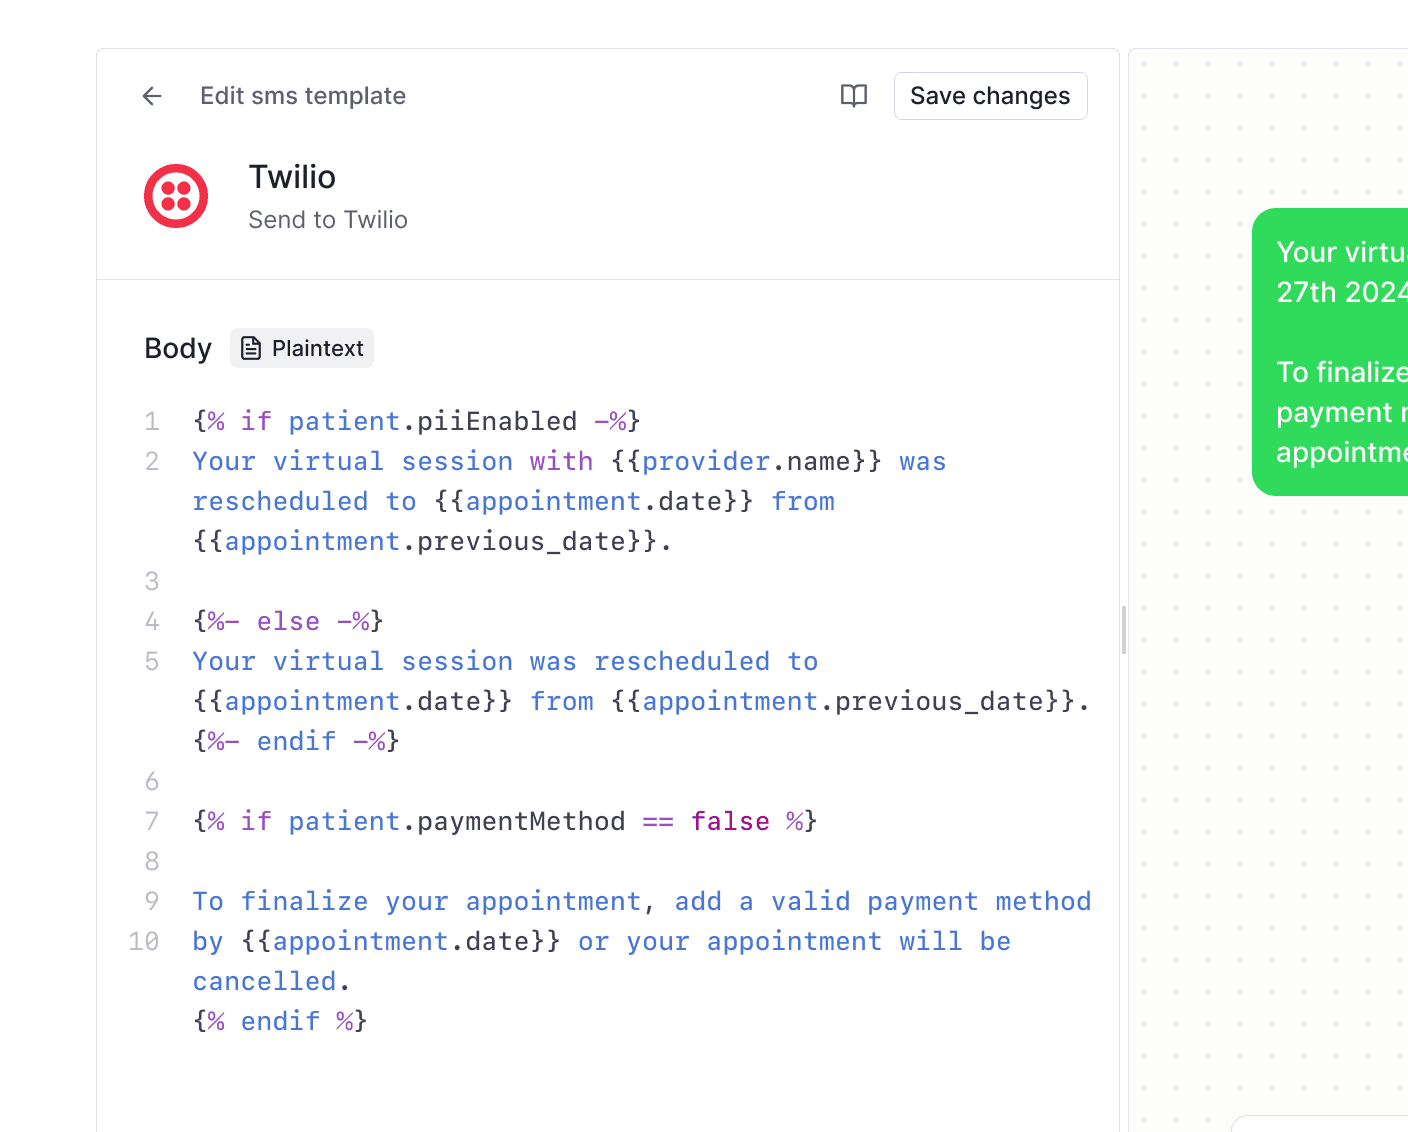Select the Plaintext format badge
The width and height of the screenshot is (1408, 1132).
[302, 348]
